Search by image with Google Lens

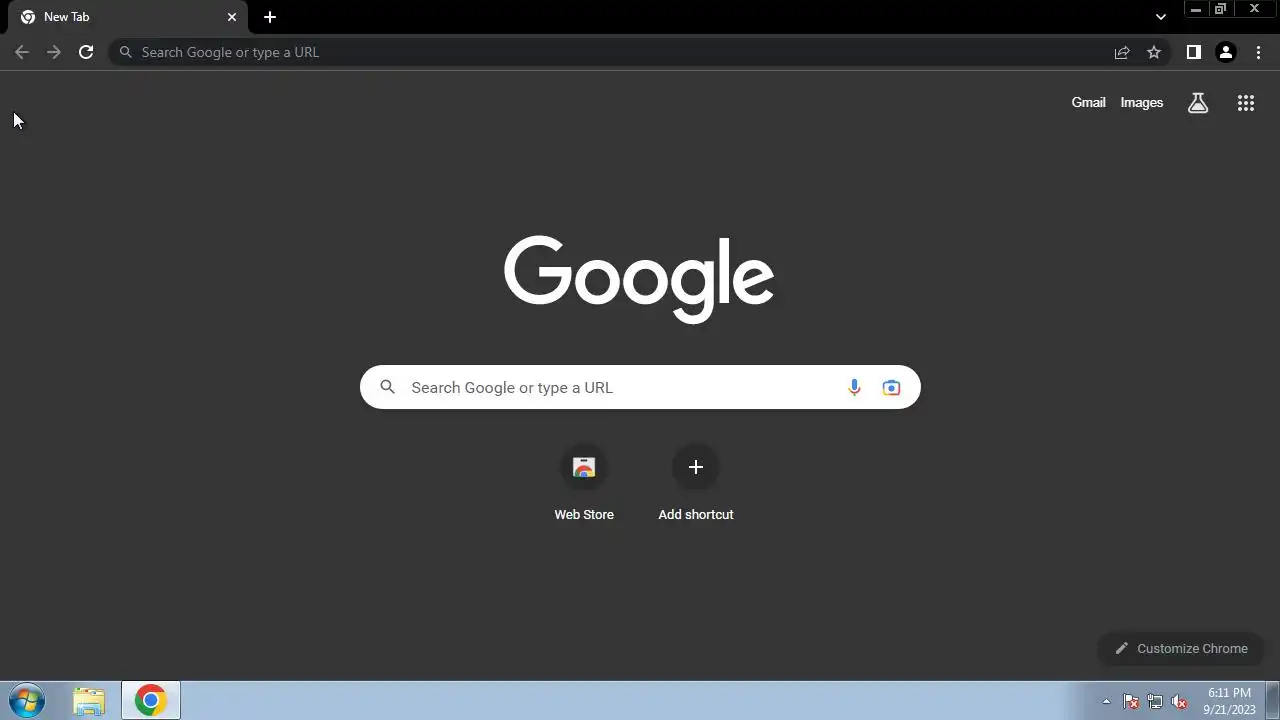pyautogui.click(x=891, y=387)
